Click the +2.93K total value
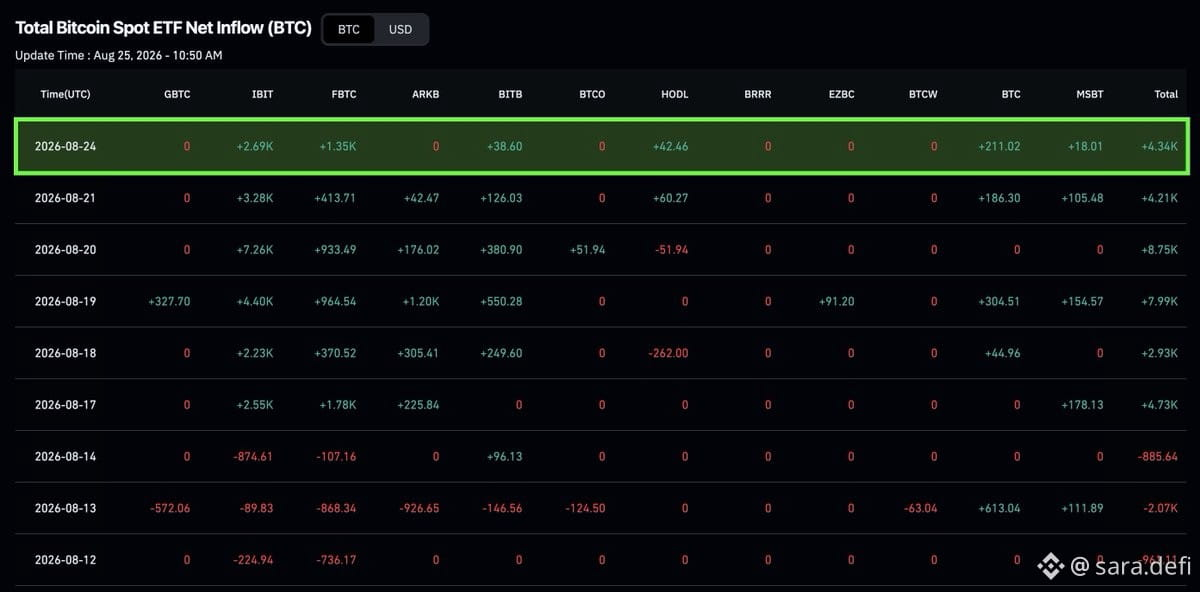1200x592 pixels. pos(1160,353)
